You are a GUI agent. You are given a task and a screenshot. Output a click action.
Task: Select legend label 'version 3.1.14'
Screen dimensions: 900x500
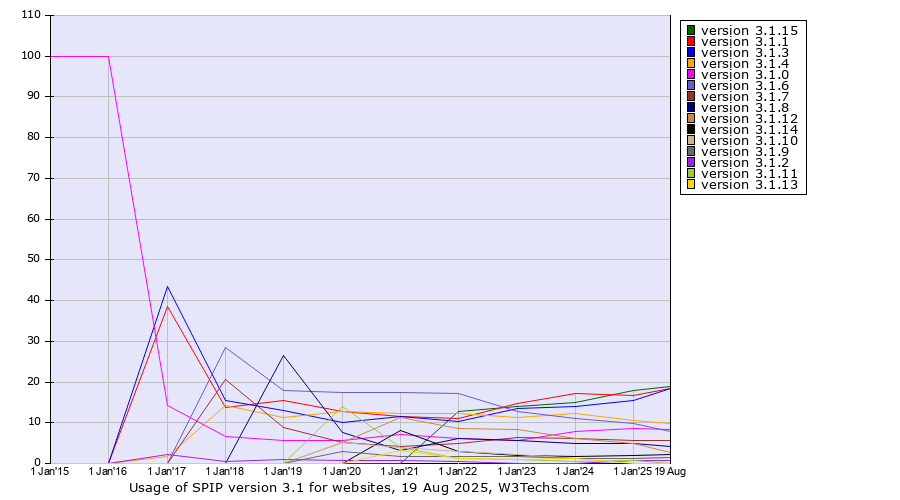[749, 129]
